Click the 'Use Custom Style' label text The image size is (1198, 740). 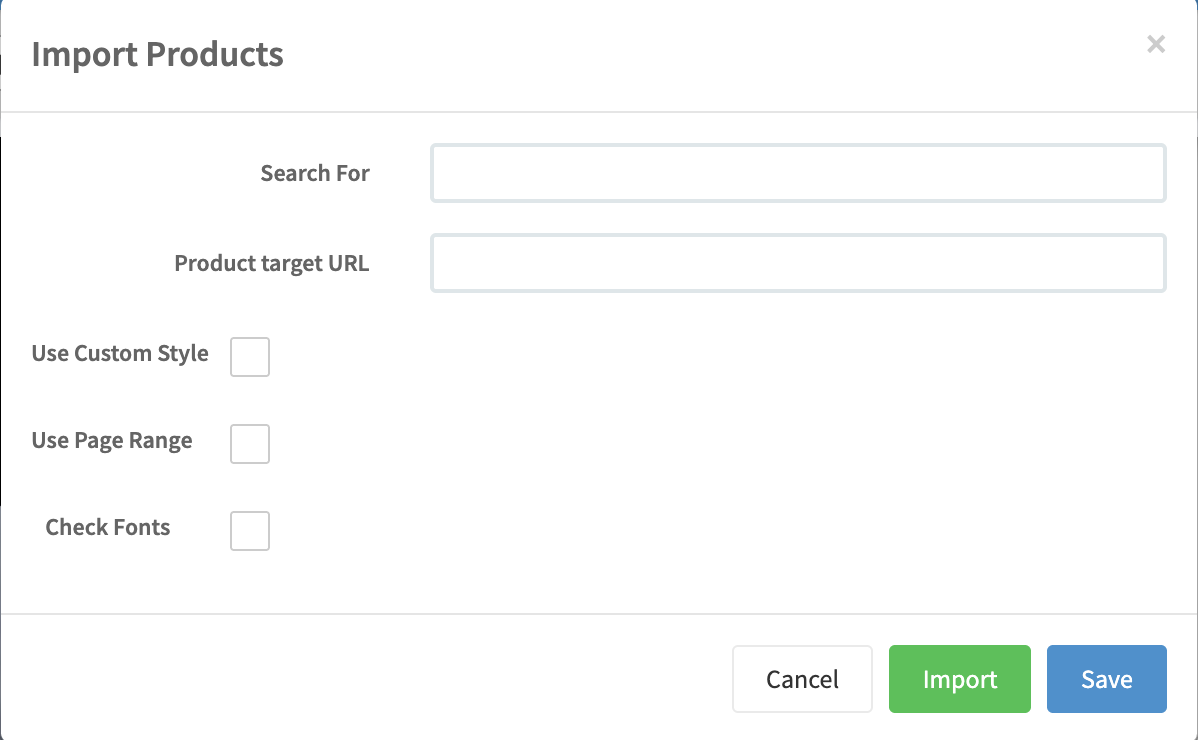[120, 354]
